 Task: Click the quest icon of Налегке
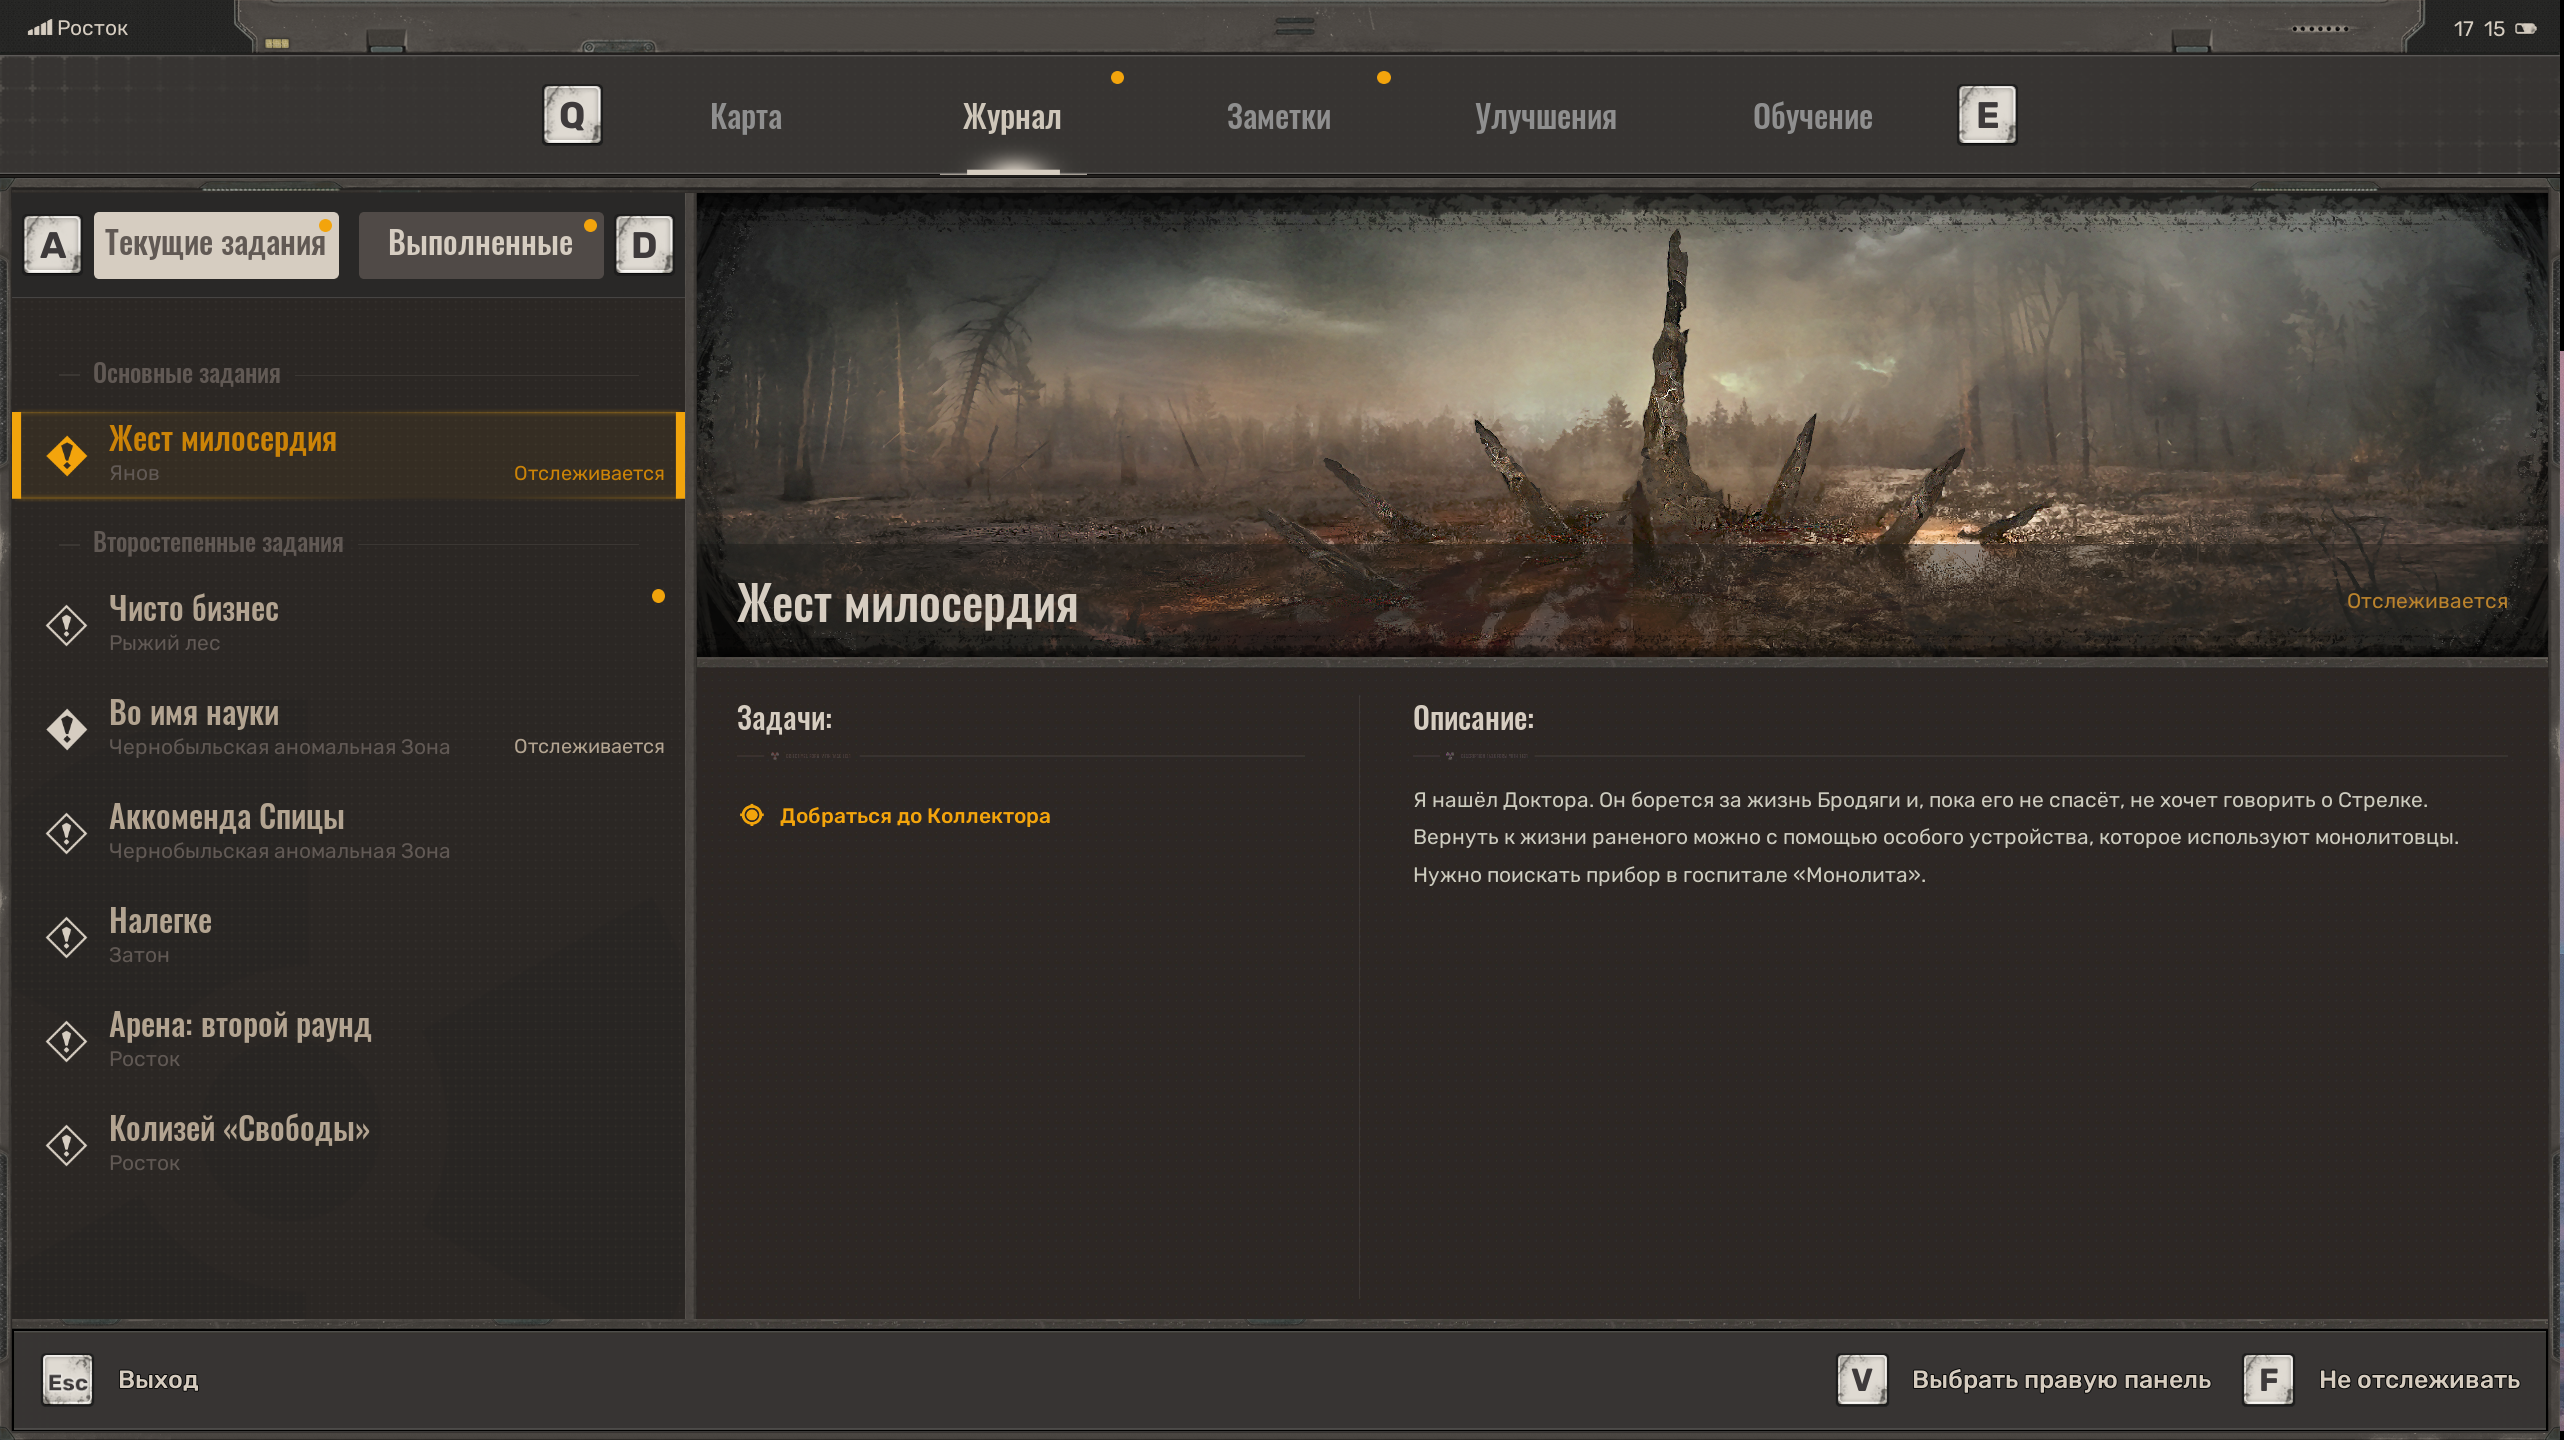tap(67, 937)
